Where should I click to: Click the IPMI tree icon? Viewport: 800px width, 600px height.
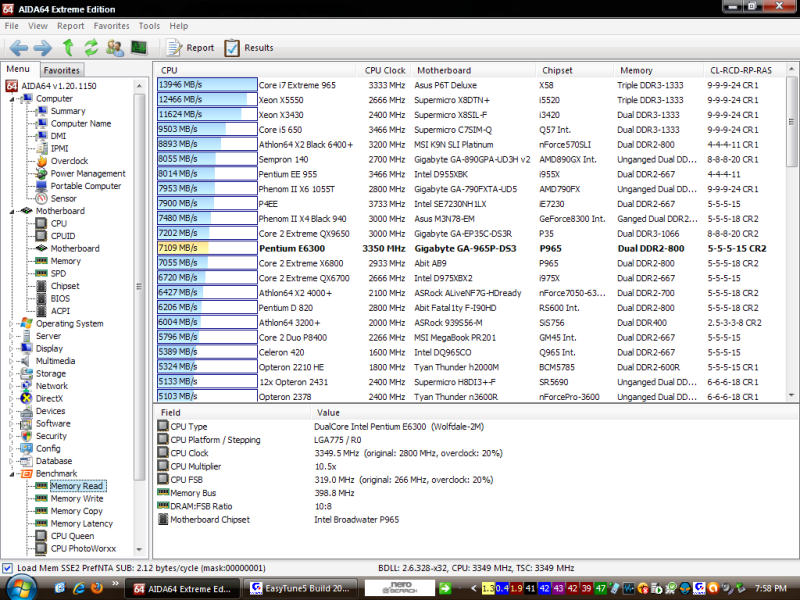point(42,148)
